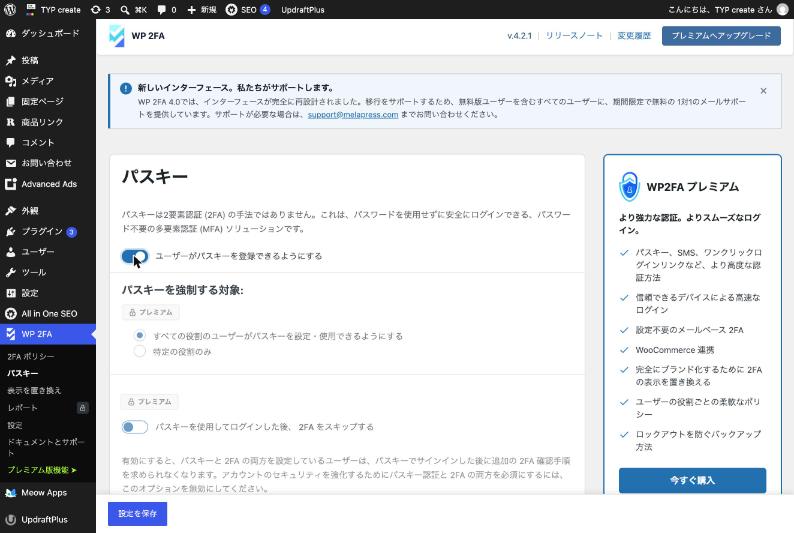Click the コメント speech bubble icon in sidebar

tap(11, 143)
